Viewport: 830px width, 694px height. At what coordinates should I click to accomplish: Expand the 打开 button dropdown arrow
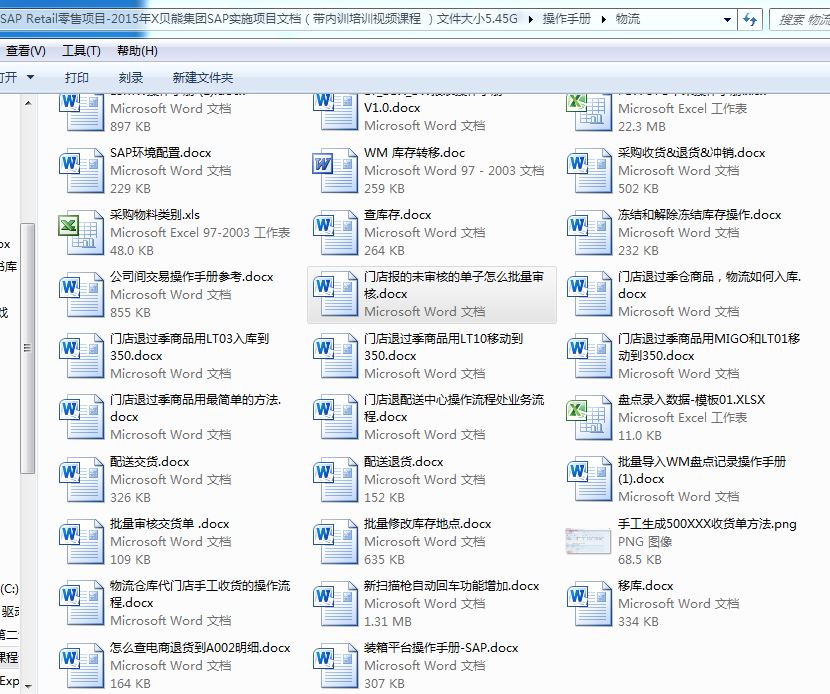(x=31, y=77)
